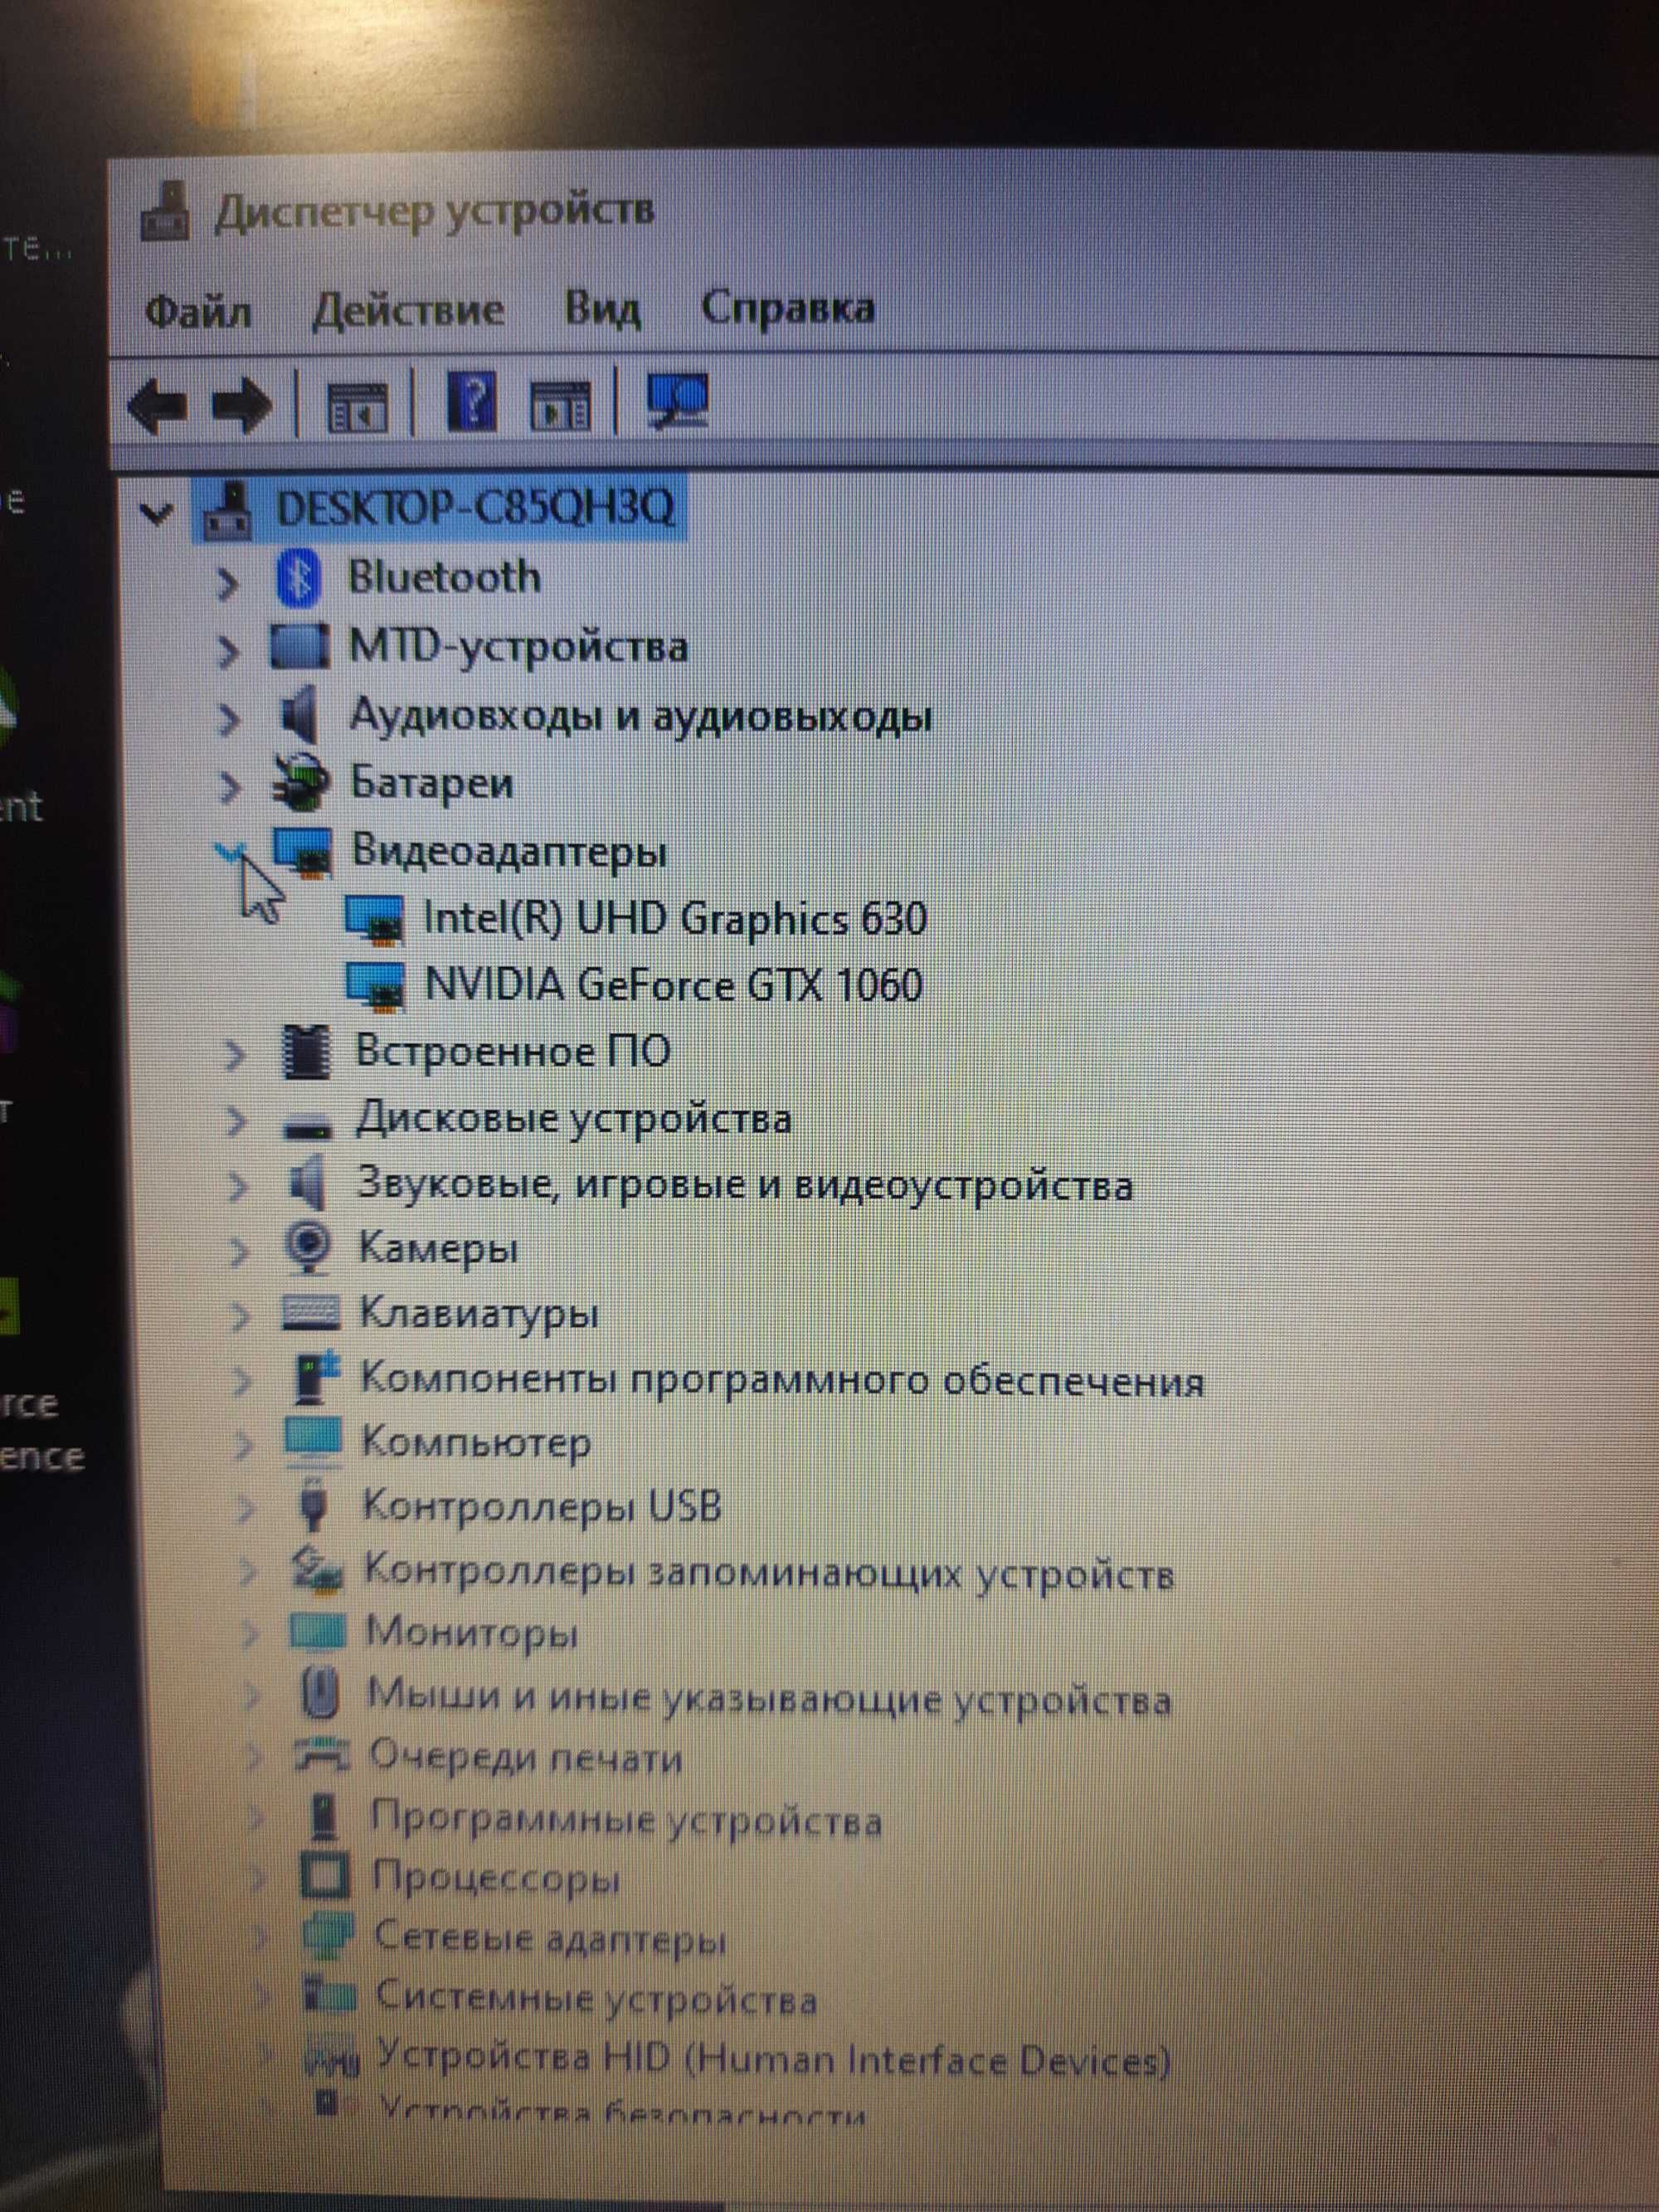
Task: Click the Встроенное ПО chip icon
Action: click(305, 1052)
